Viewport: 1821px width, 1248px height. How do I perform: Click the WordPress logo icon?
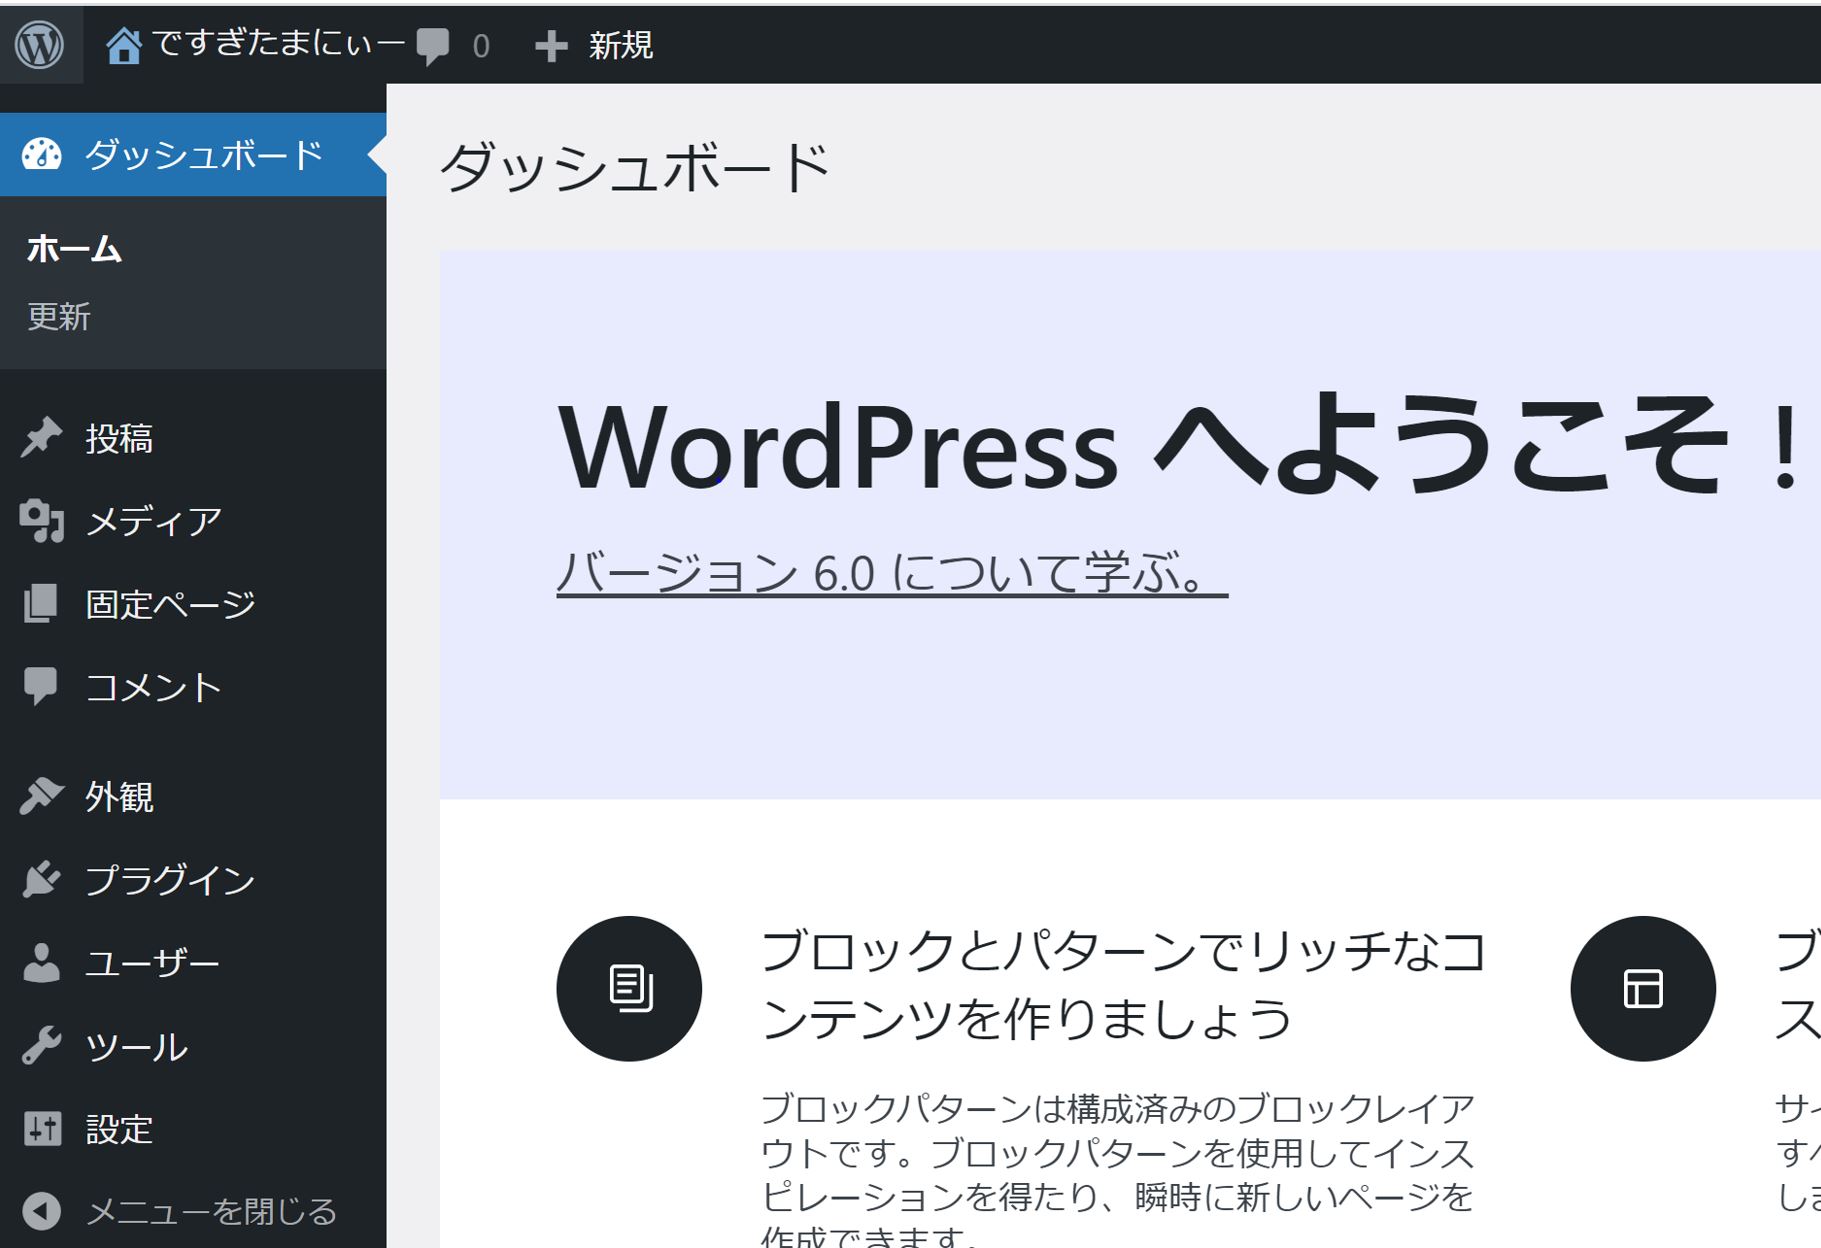[40, 45]
